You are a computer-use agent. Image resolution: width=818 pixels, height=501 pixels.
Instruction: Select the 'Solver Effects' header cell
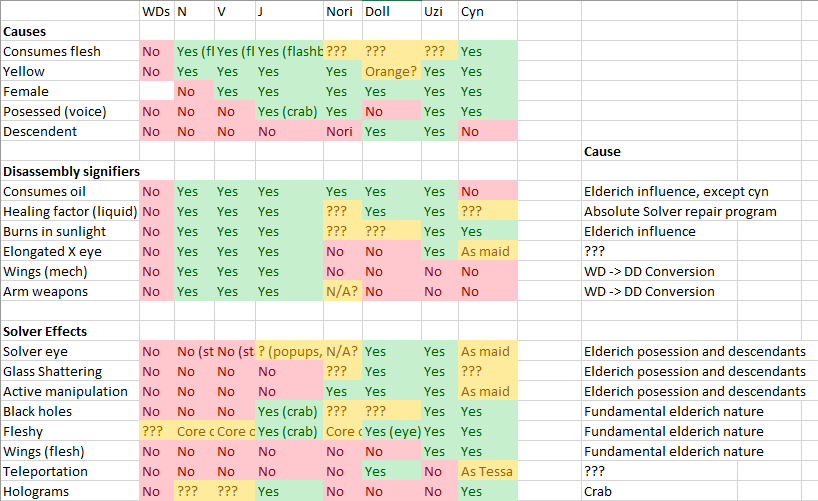(70, 331)
